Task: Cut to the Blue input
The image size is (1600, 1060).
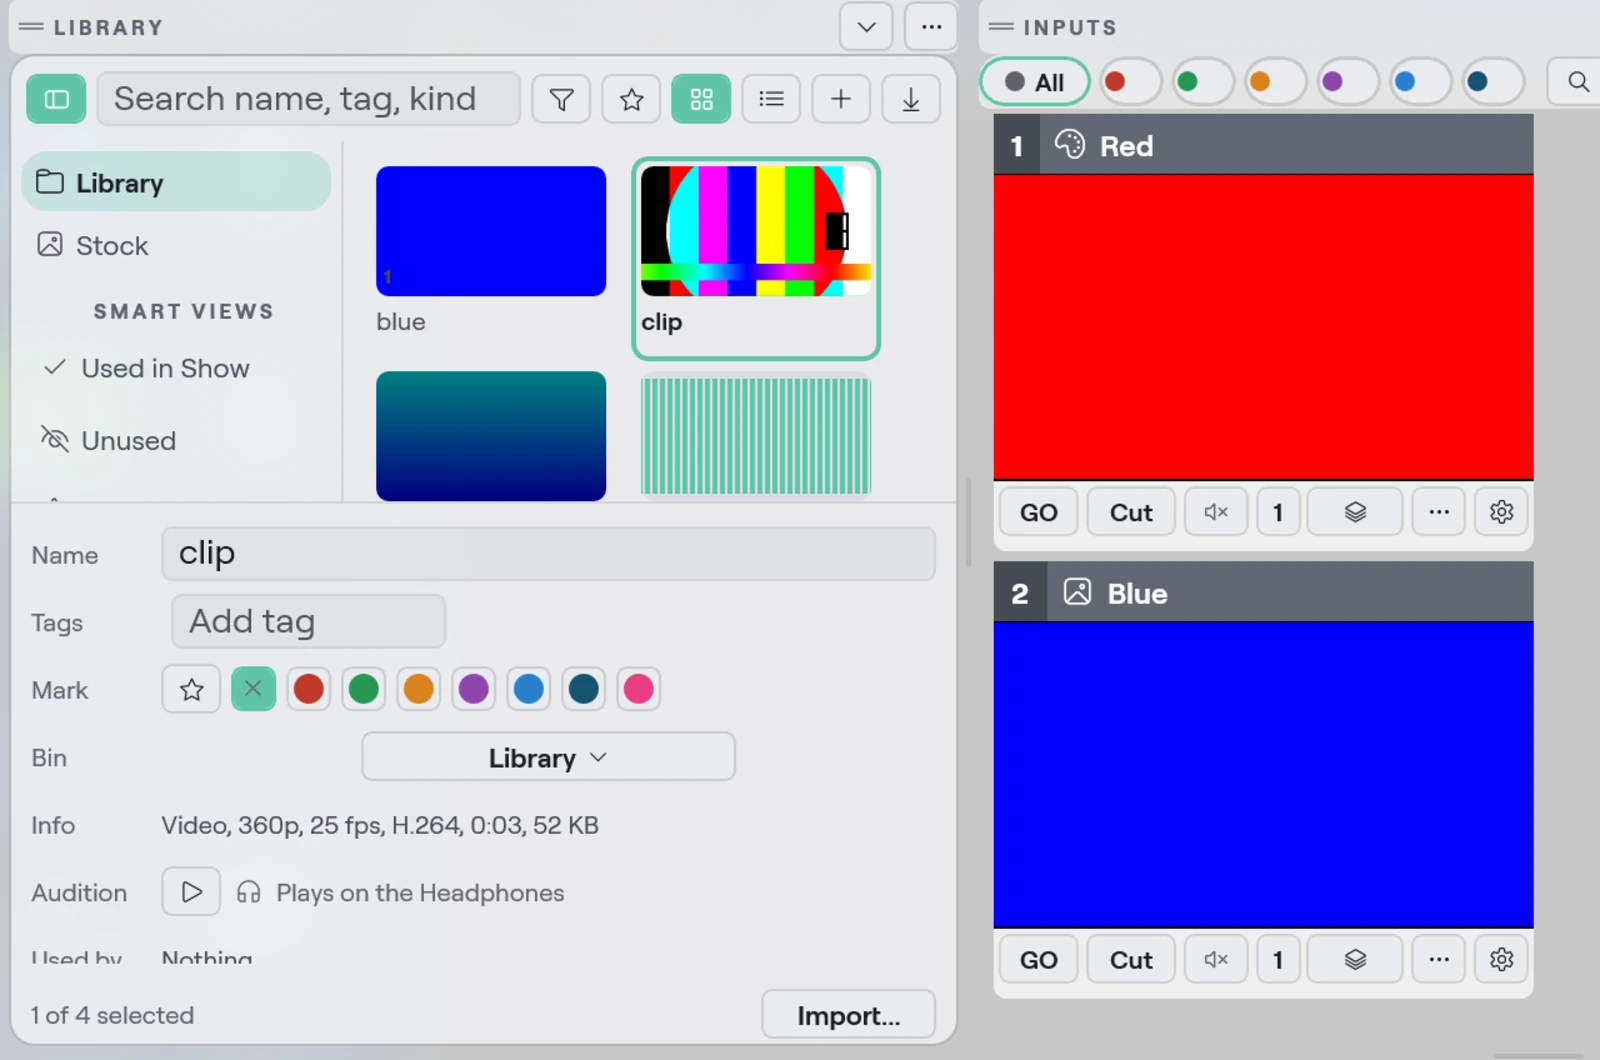Action: pos(1131,960)
